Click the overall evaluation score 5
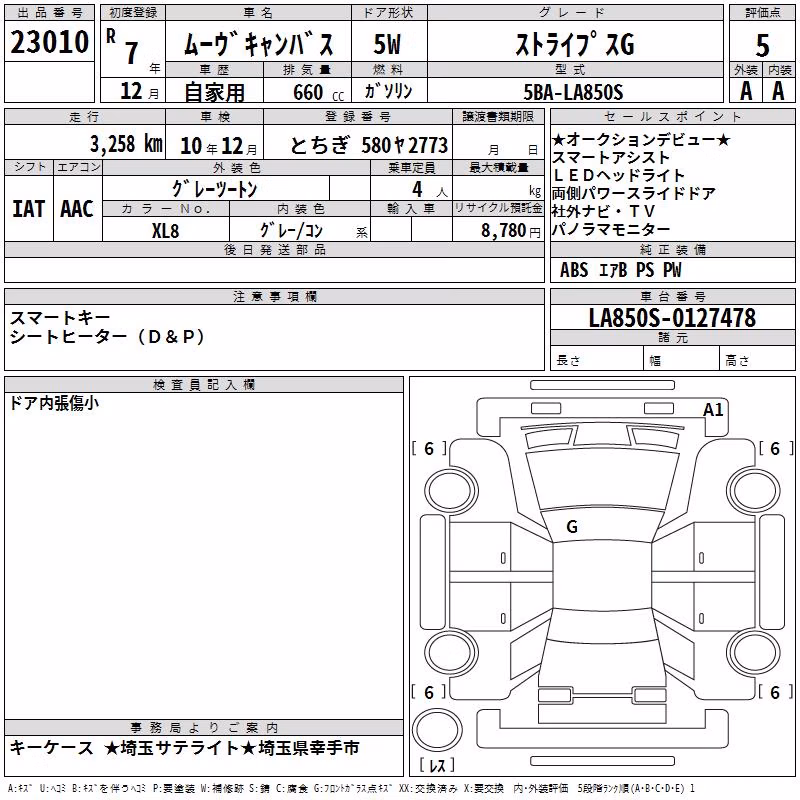Screen dimensions: 800x800 pos(762,45)
